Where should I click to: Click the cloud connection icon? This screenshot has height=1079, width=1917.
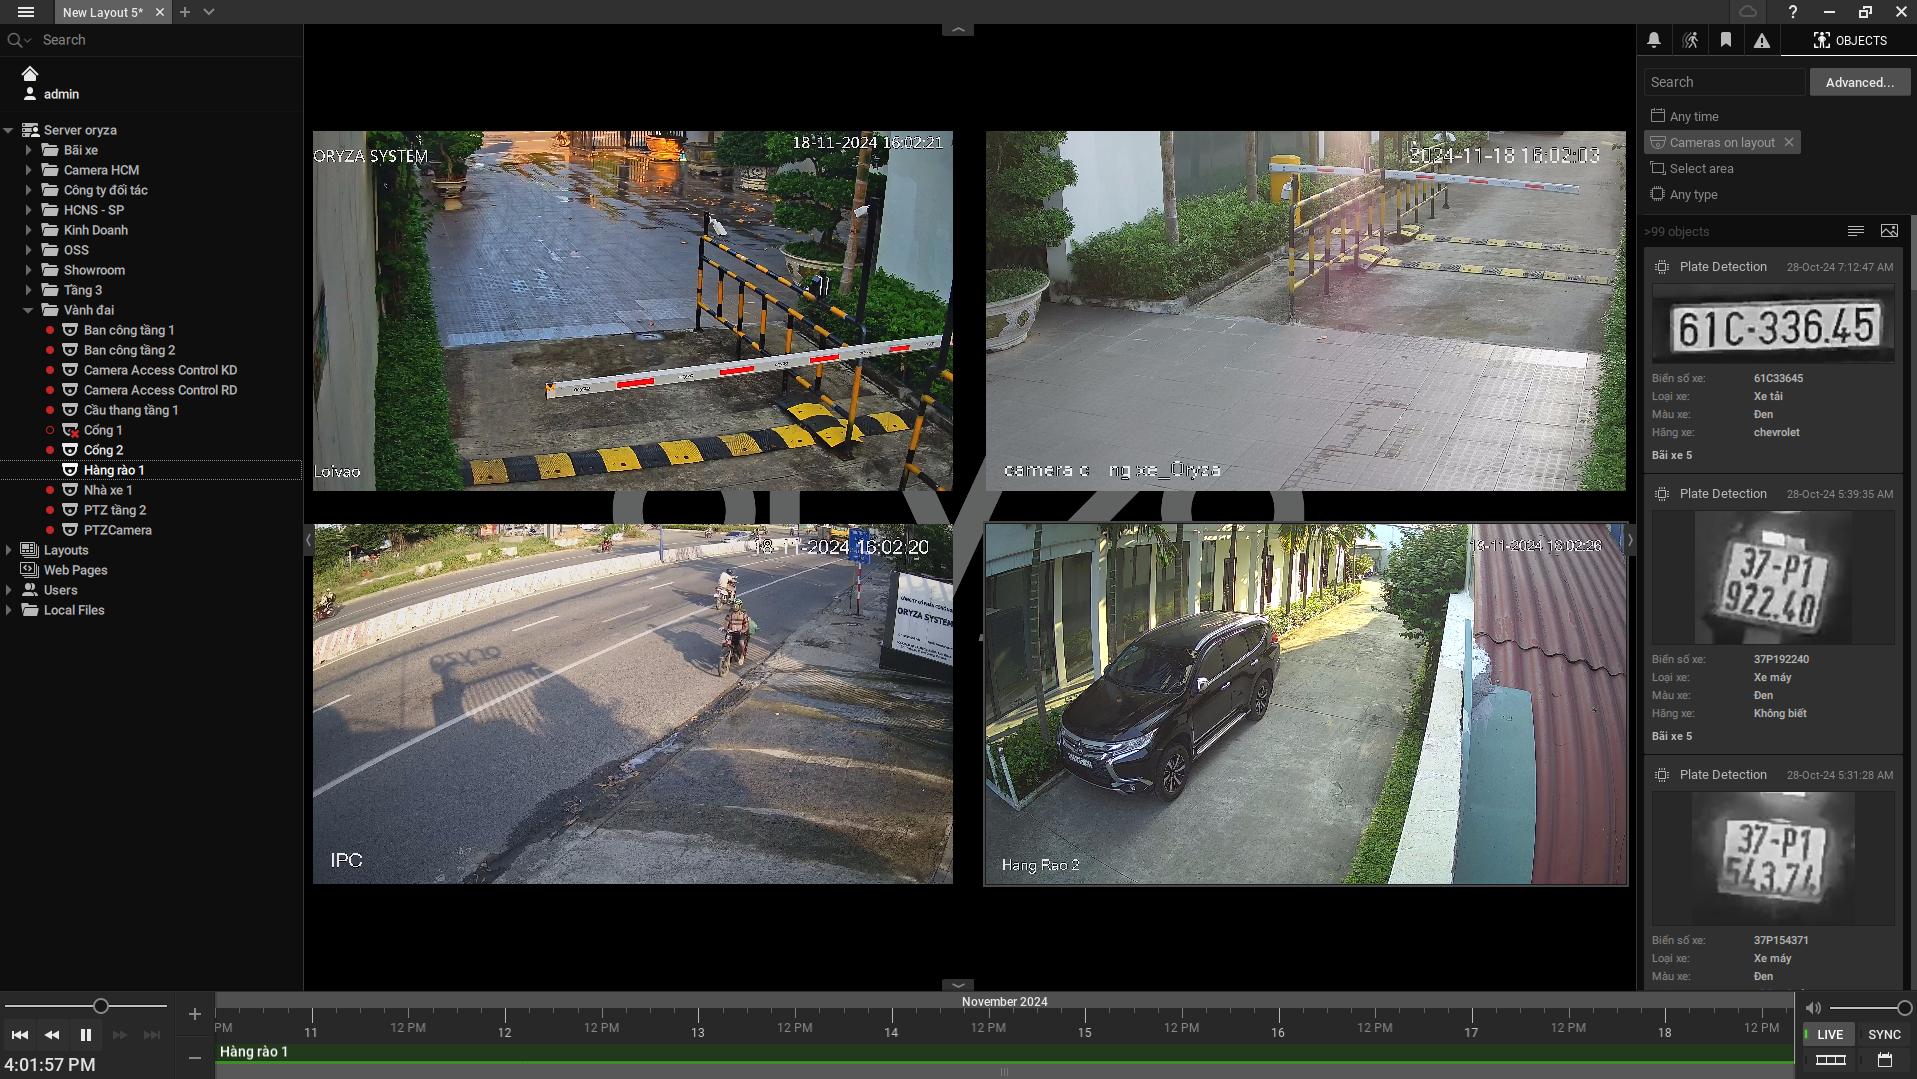click(1748, 12)
